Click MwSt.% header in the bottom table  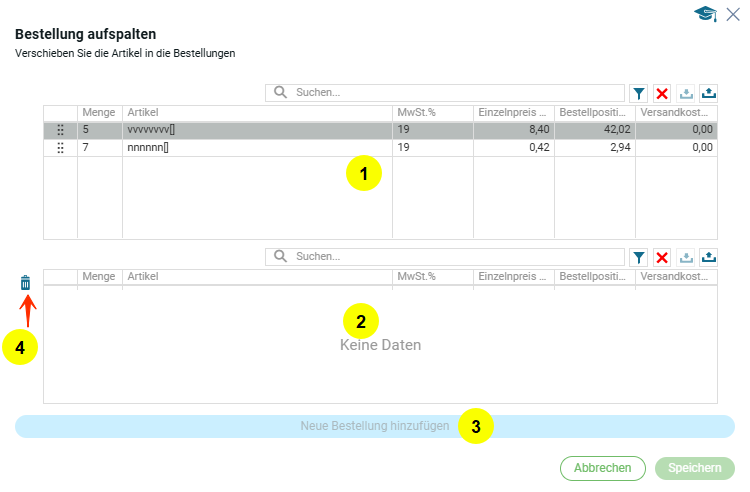point(432,277)
